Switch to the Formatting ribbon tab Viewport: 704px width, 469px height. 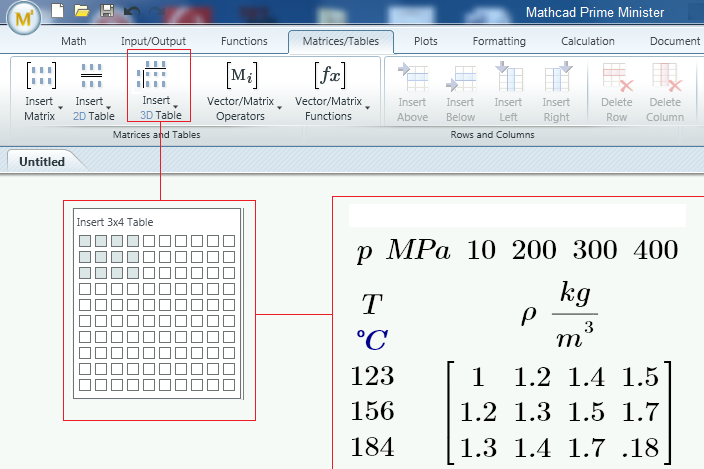(x=499, y=41)
